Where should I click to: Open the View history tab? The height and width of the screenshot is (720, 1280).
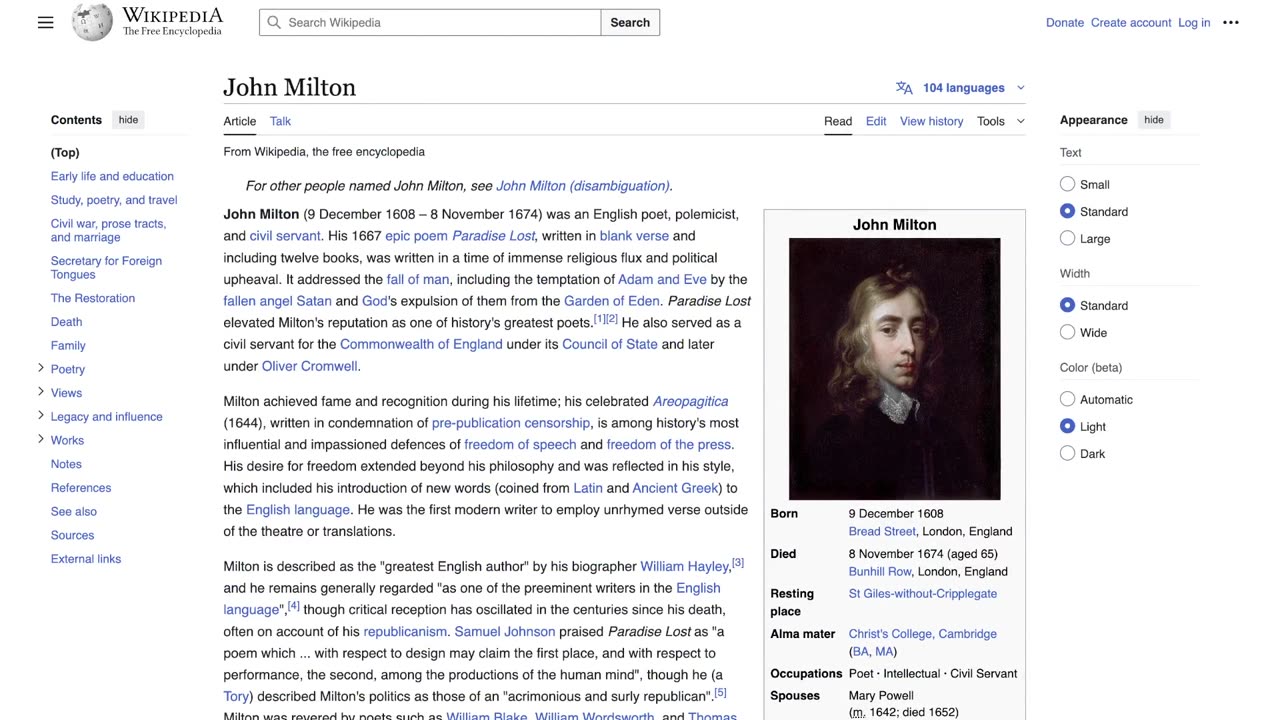931,121
